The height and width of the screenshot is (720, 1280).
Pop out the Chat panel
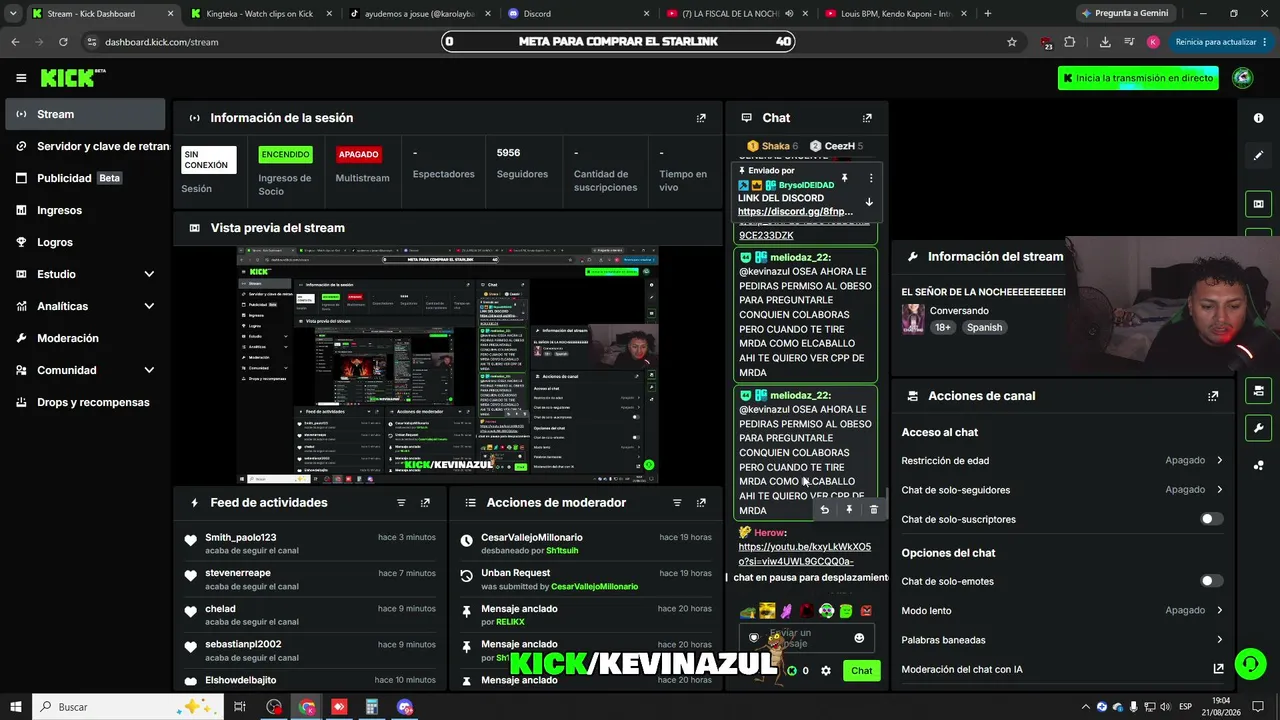(x=867, y=118)
